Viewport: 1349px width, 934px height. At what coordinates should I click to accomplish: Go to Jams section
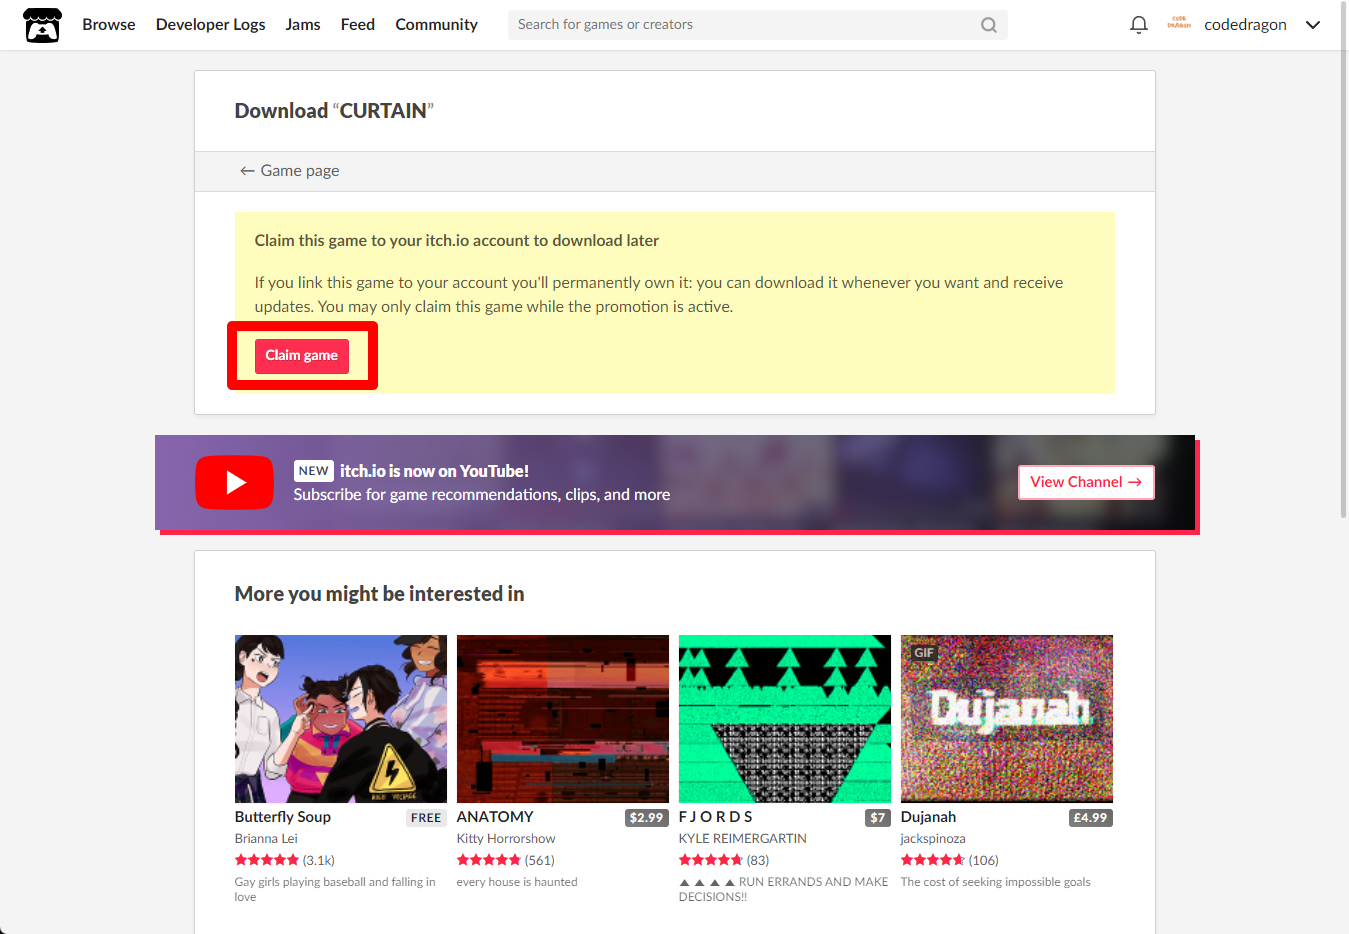click(x=303, y=25)
